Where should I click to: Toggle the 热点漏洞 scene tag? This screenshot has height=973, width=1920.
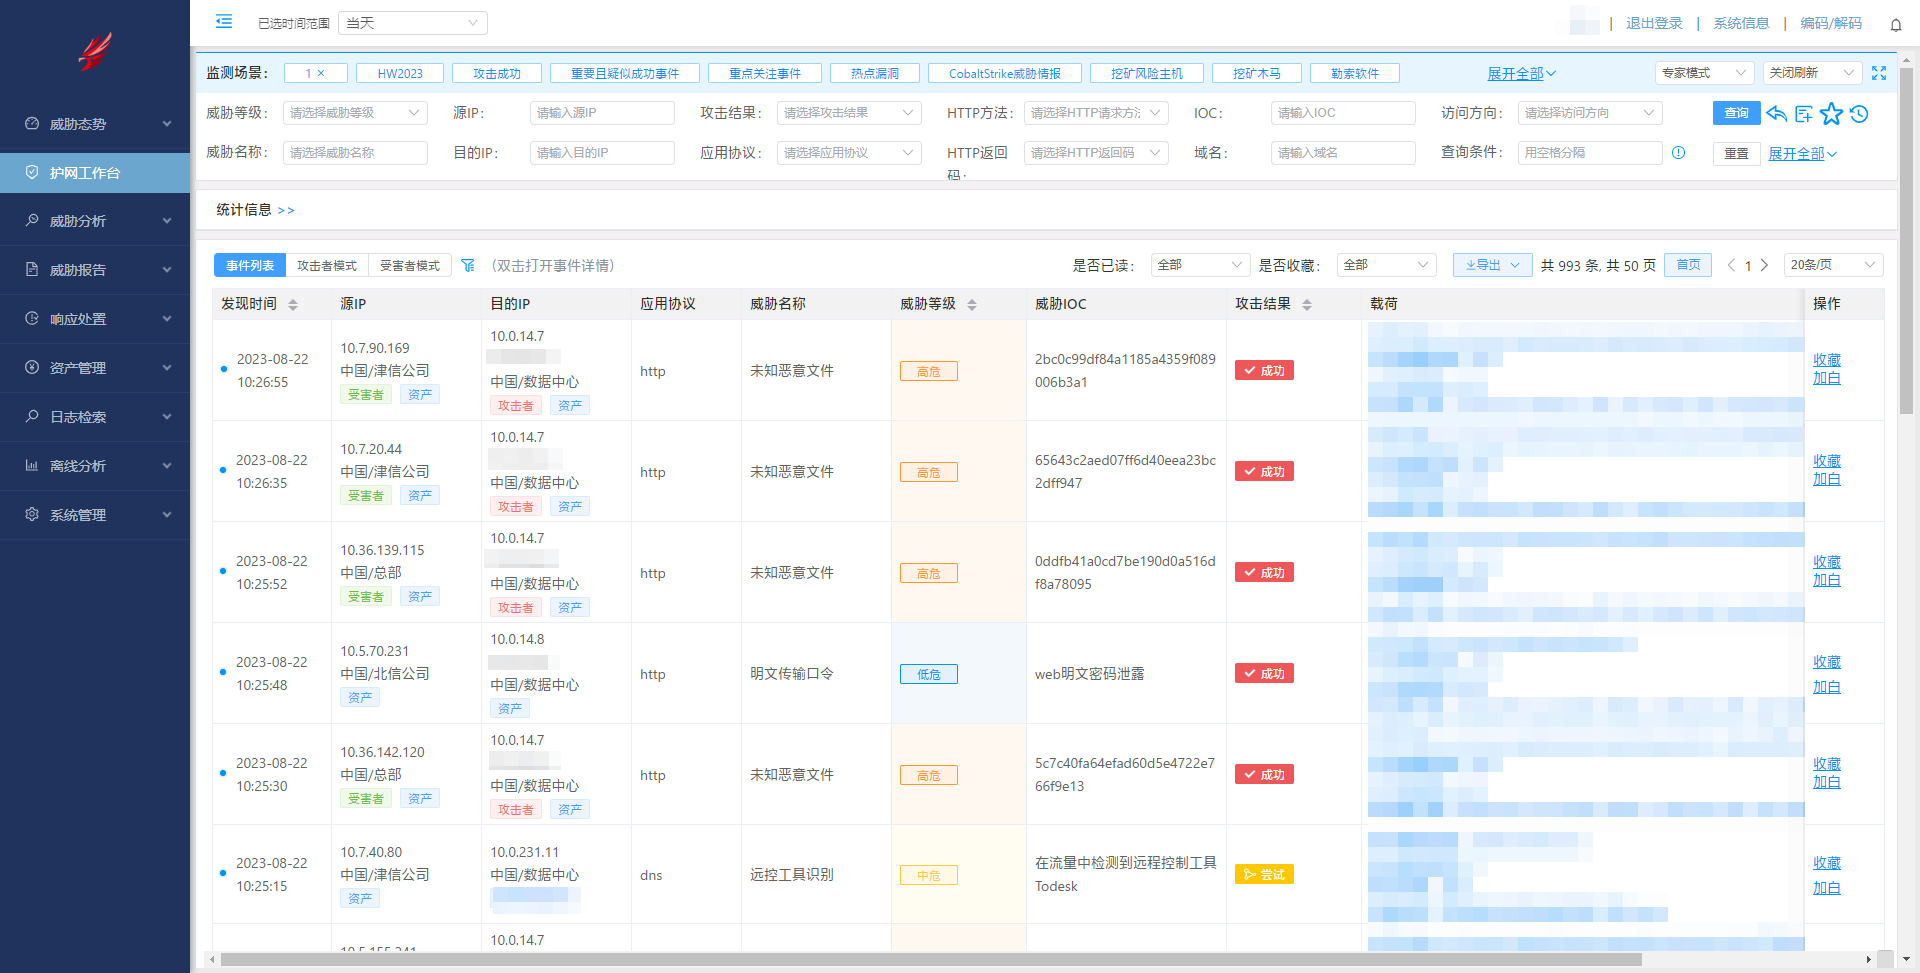[x=875, y=73]
